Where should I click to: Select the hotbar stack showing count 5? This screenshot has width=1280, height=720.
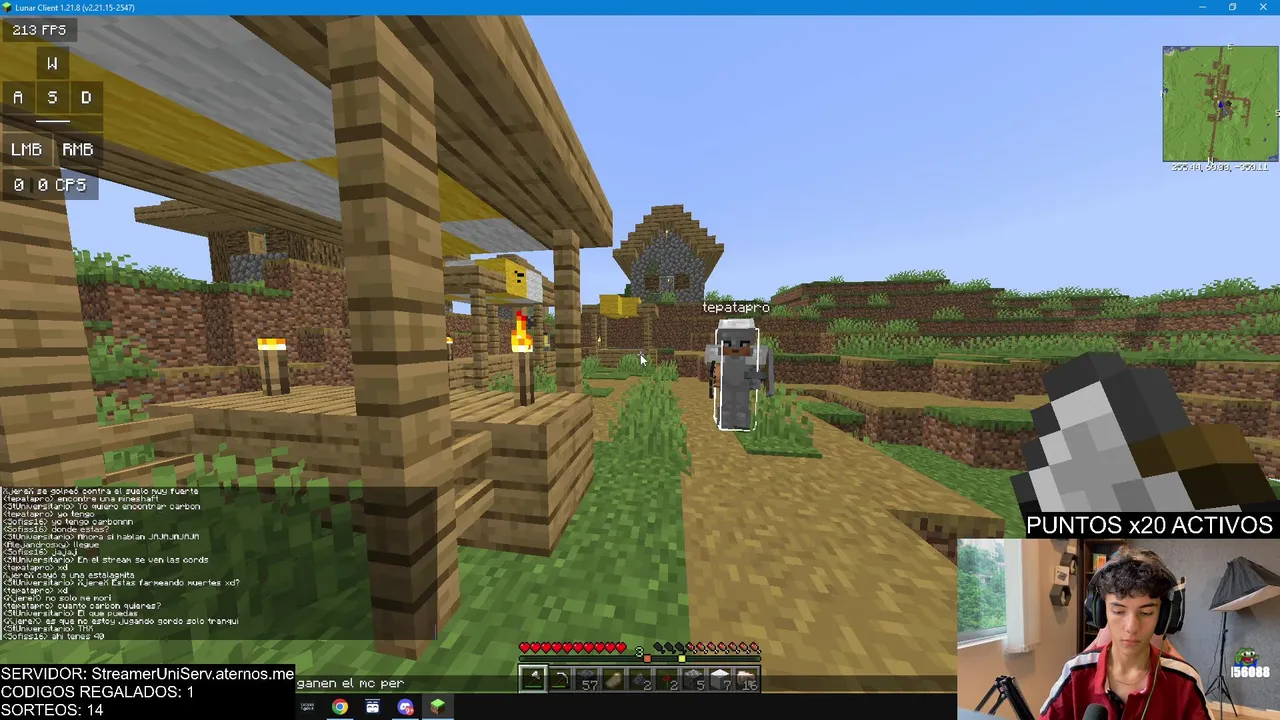pos(692,679)
